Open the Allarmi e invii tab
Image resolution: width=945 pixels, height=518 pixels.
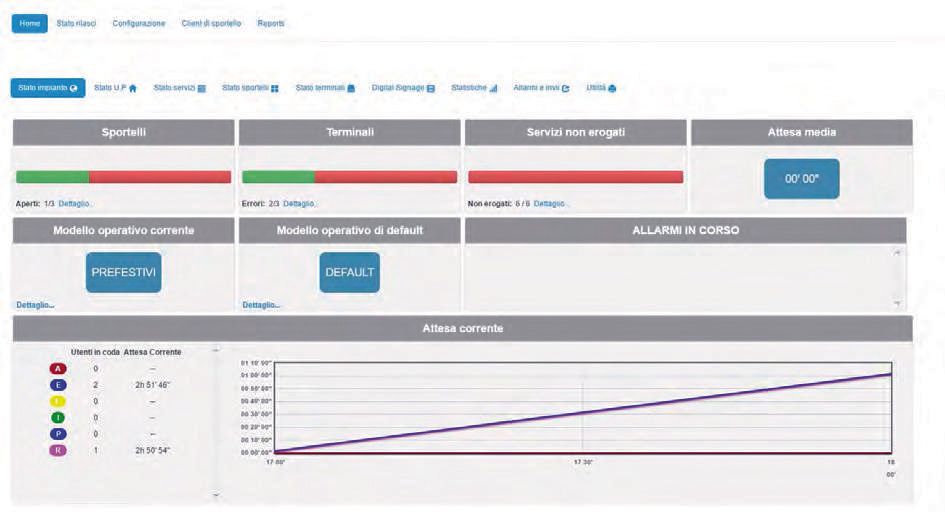click(x=541, y=88)
